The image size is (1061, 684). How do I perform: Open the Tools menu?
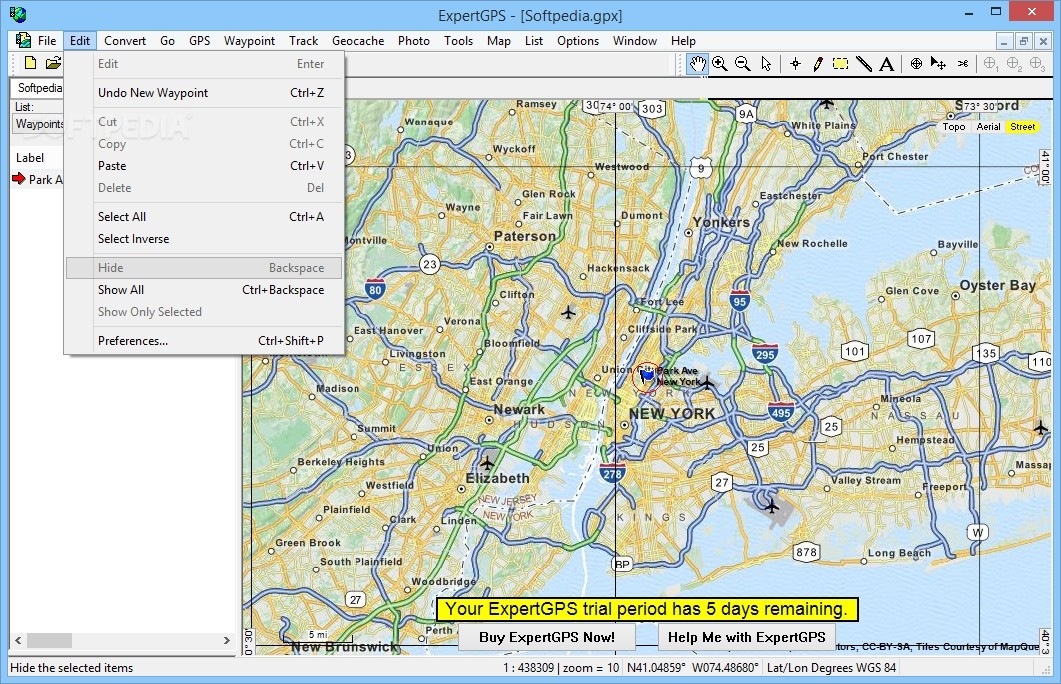[x=458, y=41]
